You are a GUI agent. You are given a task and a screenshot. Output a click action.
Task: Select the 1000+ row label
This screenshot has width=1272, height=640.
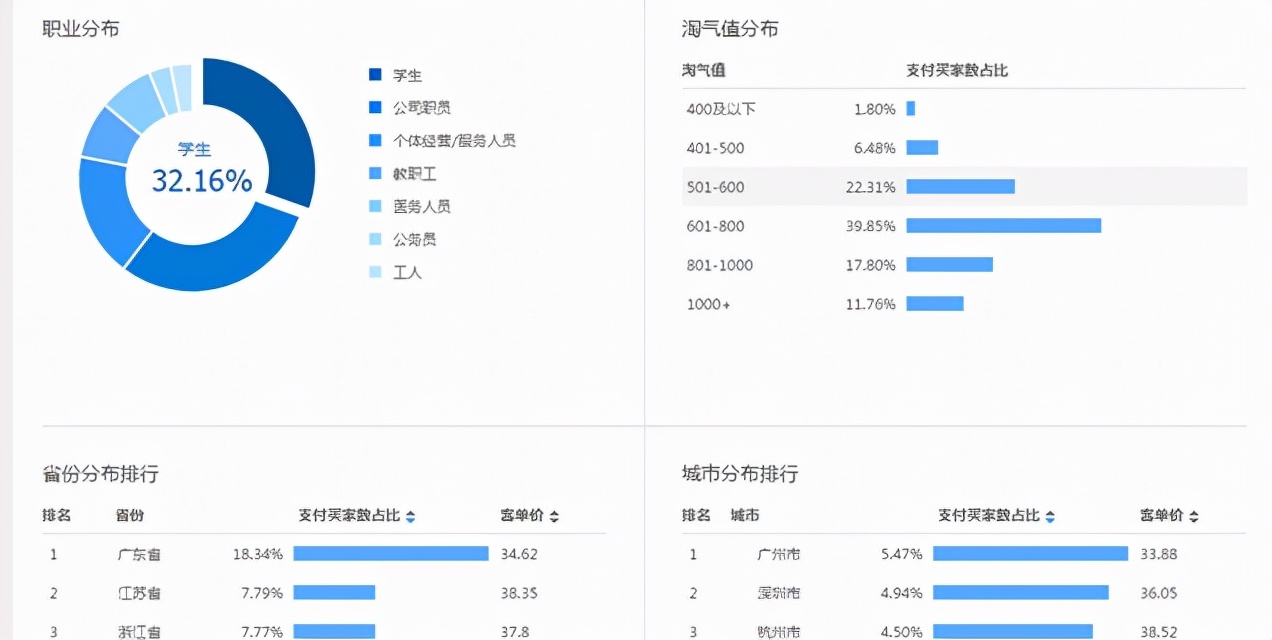pos(708,304)
